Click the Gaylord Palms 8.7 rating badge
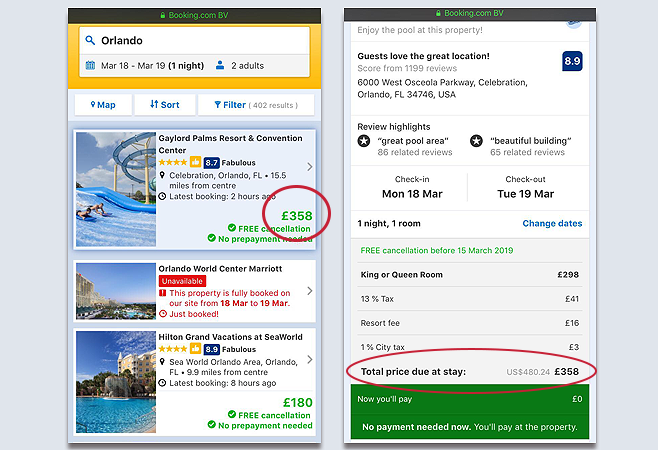The width and height of the screenshot is (658, 450). tap(212, 163)
